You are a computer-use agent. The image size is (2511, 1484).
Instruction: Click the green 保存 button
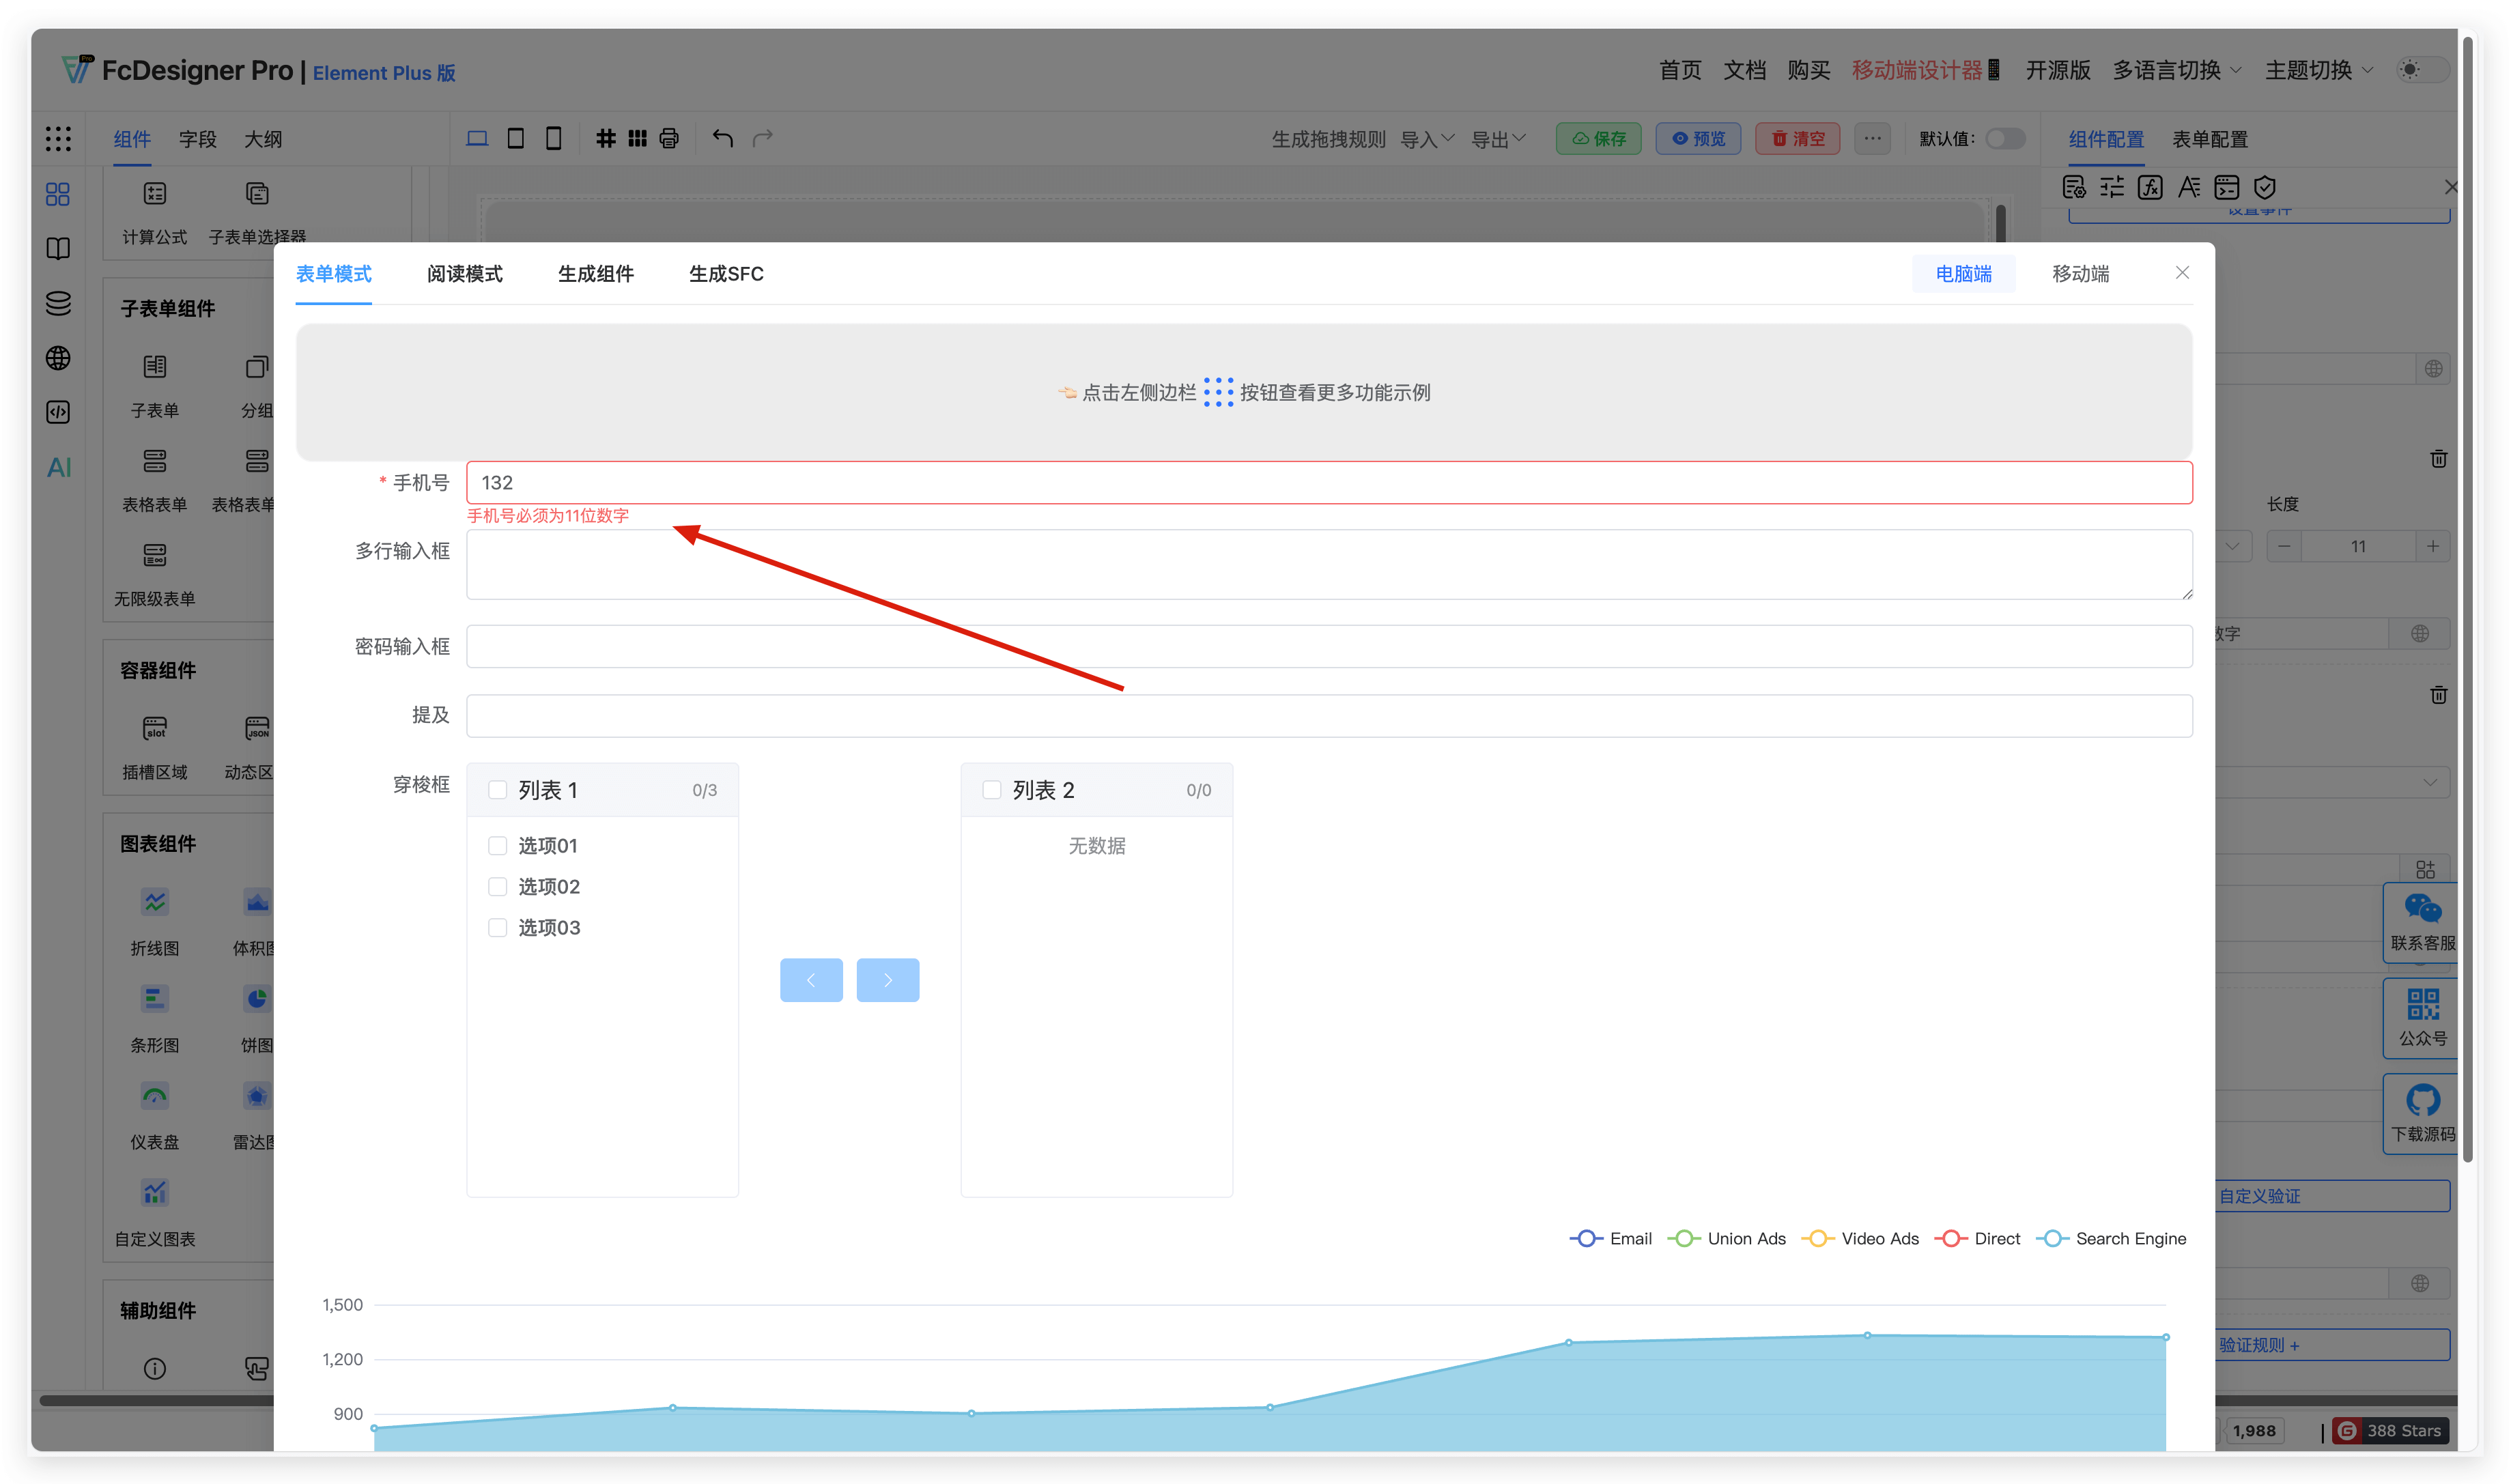click(1598, 138)
